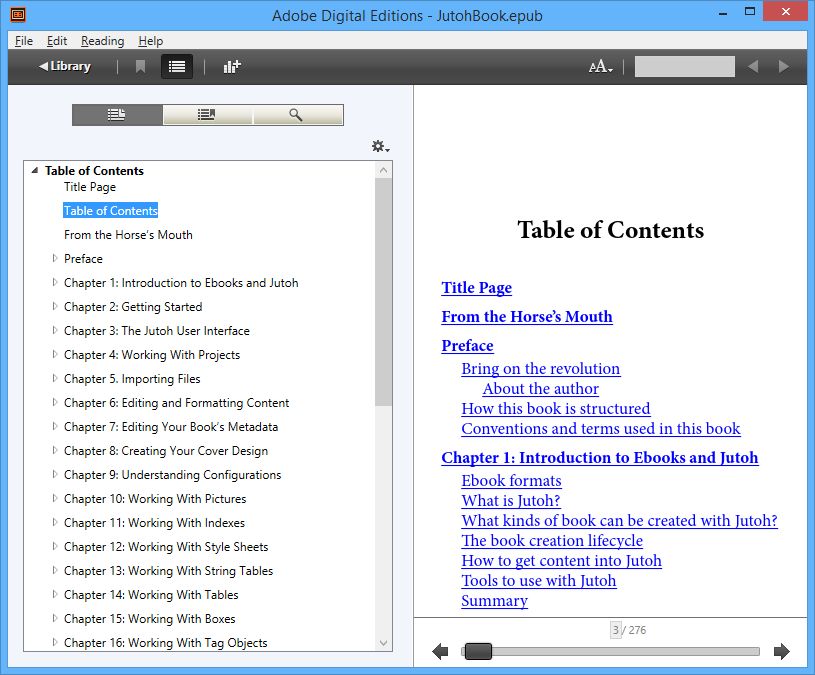Open the text size AA menu
Screen dimensions: 815x675
point(601,67)
